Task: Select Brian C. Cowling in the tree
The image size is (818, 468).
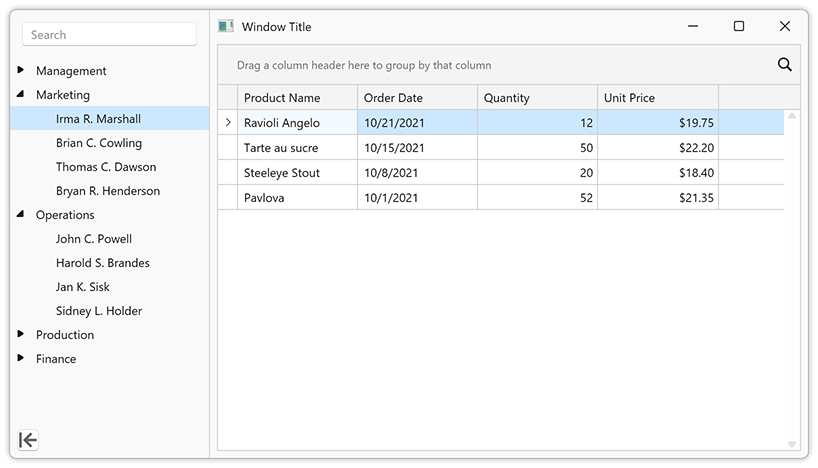Action: coord(99,143)
